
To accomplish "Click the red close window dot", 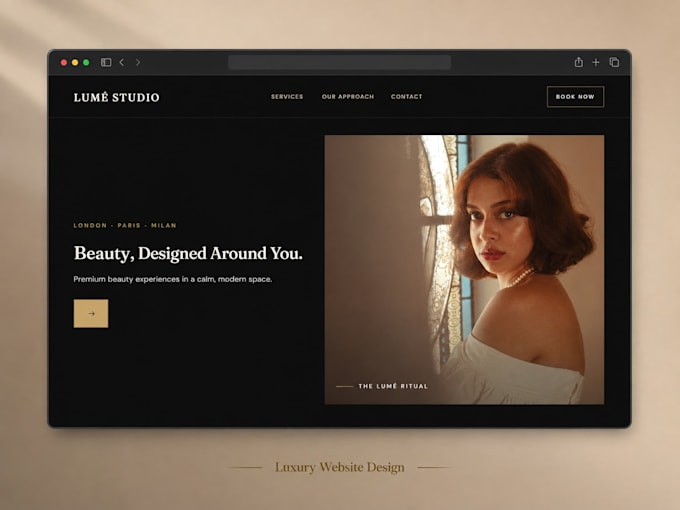I will point(64,62).
